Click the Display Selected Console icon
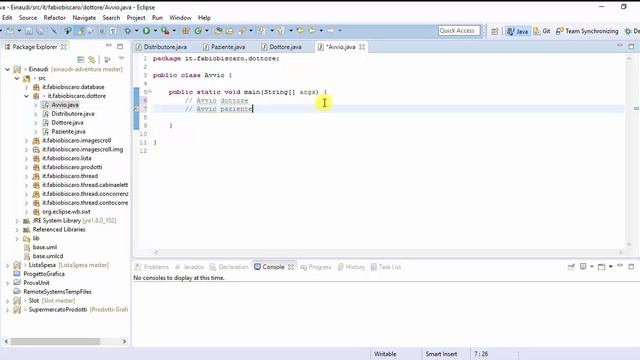The image size is (640, 360). pyautogui.click(x=583, y=267)
